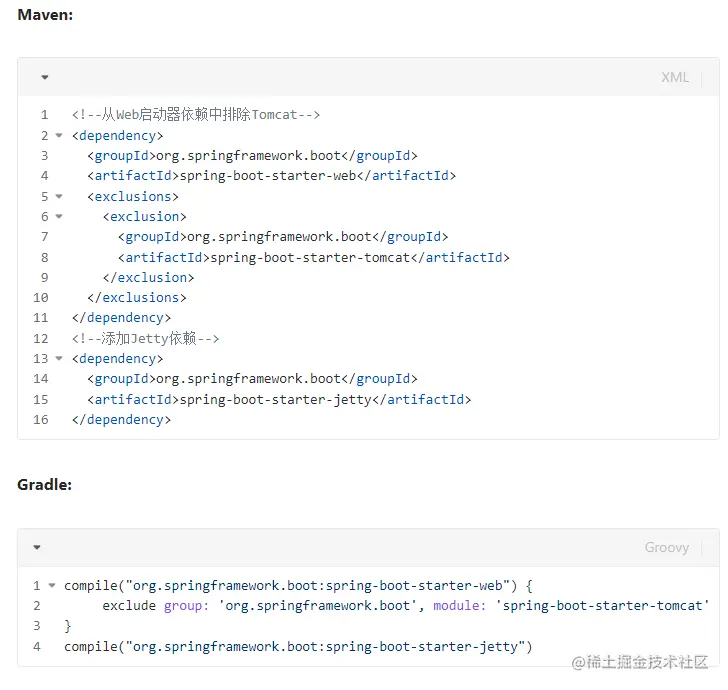Fold the dependency tag on line 13

pyautogui.click(x=59, y=358)
